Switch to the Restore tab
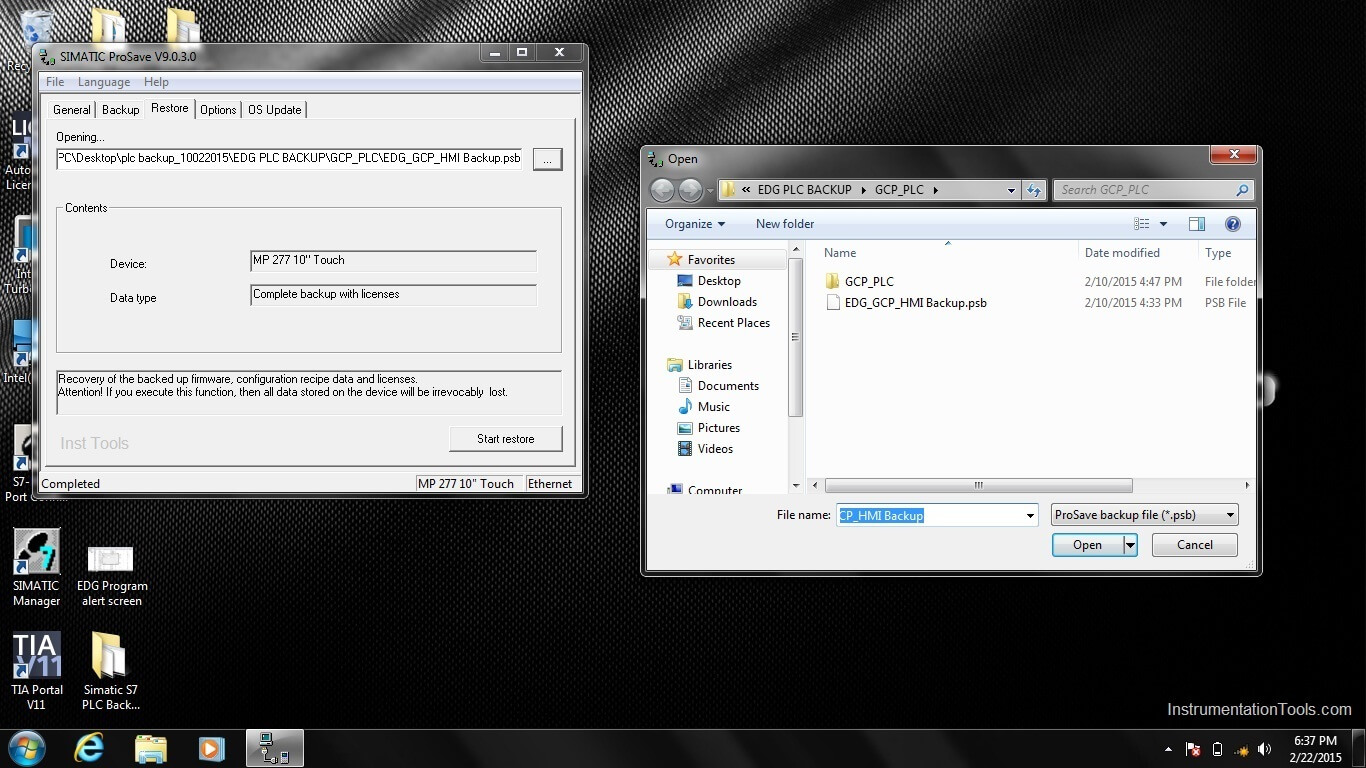The width and height of the screenshot is (1366, 768). (169, 108)
